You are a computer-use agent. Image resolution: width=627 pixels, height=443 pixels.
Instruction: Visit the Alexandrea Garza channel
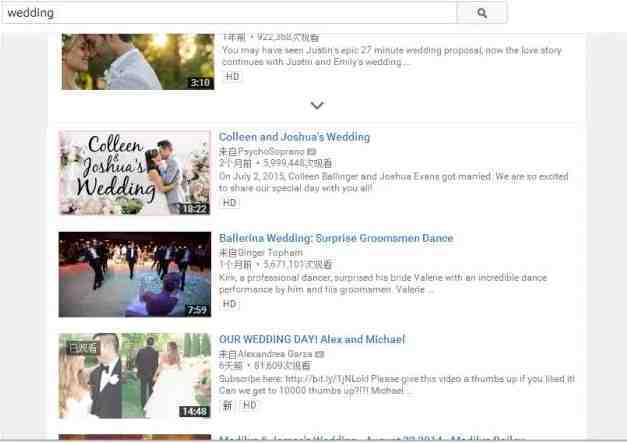click(275, 354)
